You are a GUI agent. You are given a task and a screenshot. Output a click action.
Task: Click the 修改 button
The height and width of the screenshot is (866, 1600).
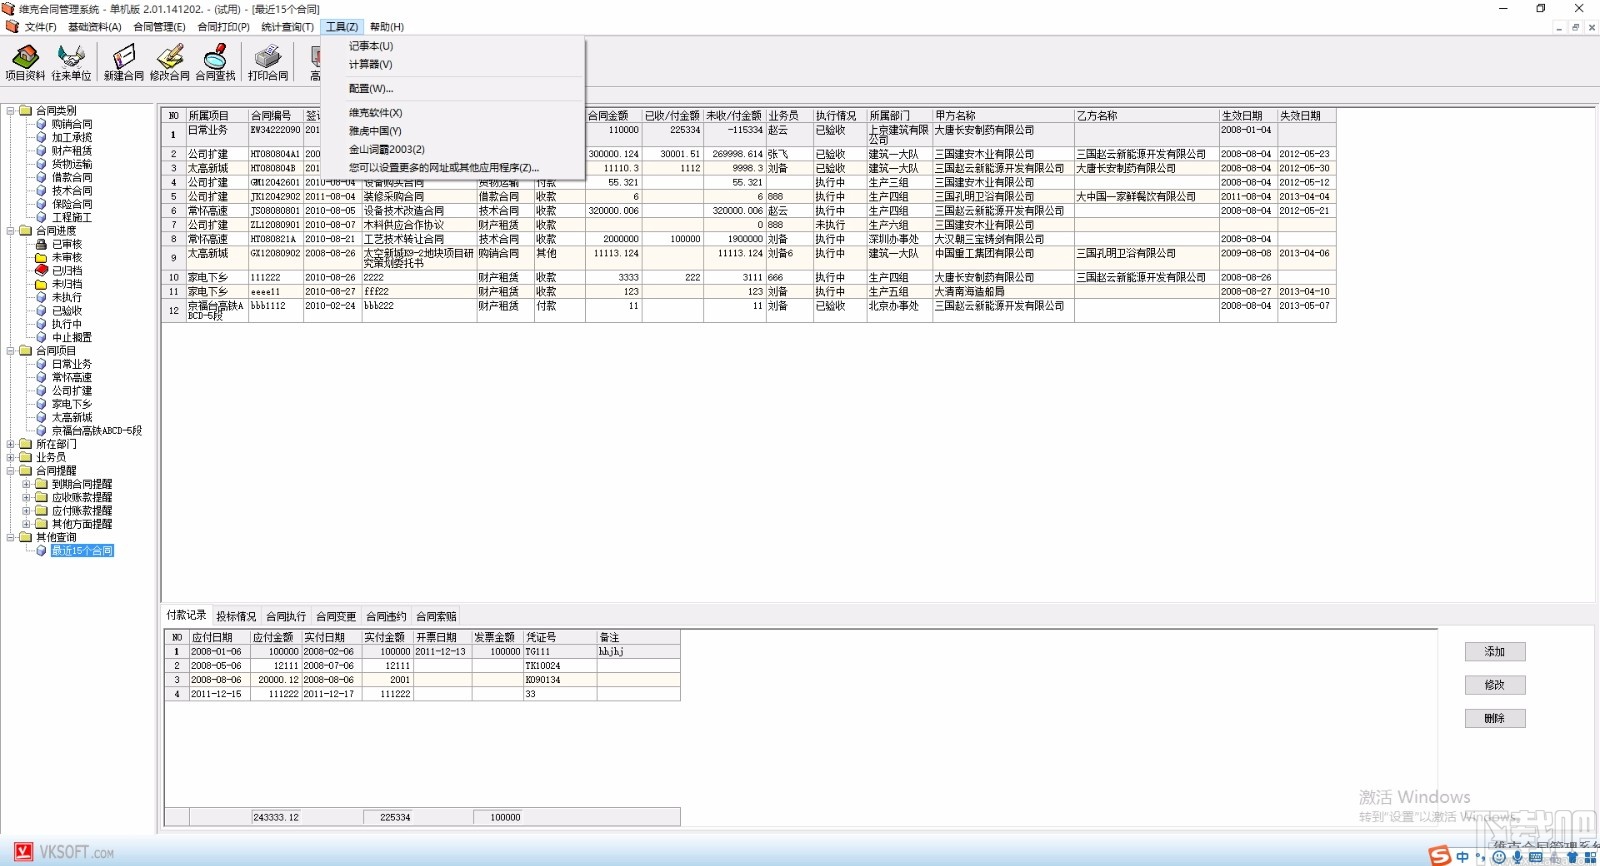(x=1495, y=685)
